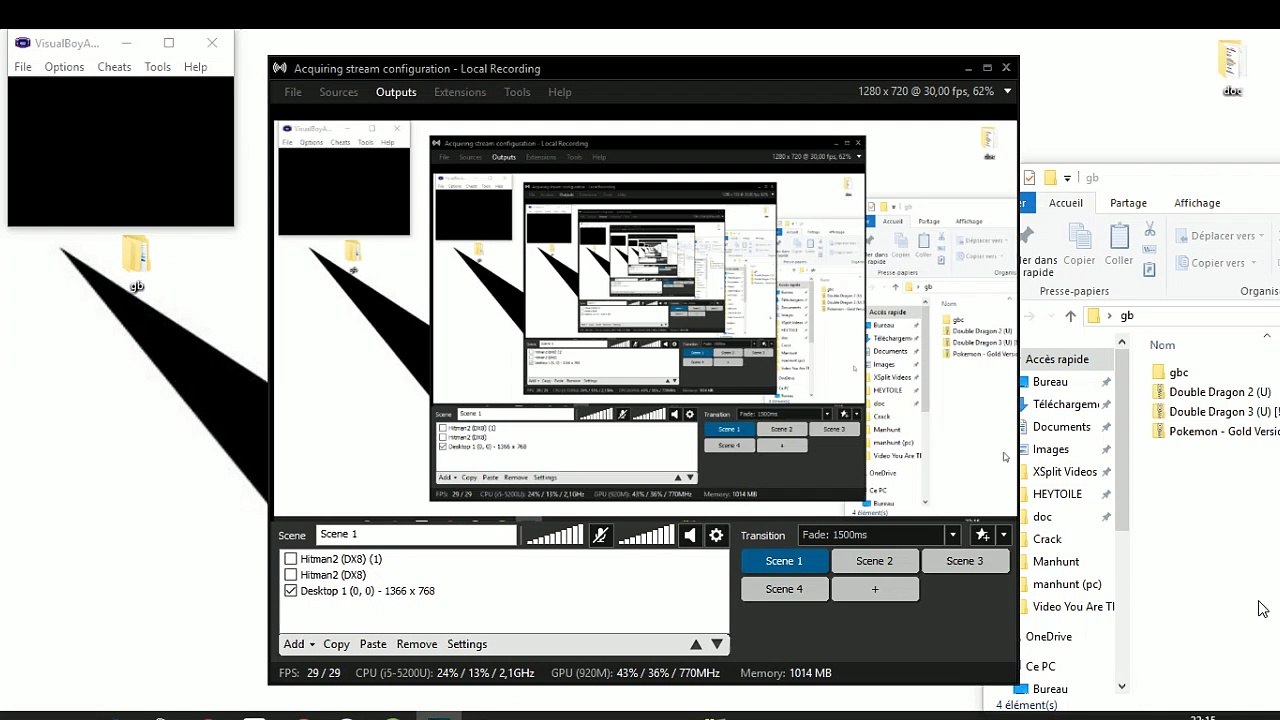Adjust the microphone volume bars
Screen dimensions: 1280x720
[x=555, y=536]
